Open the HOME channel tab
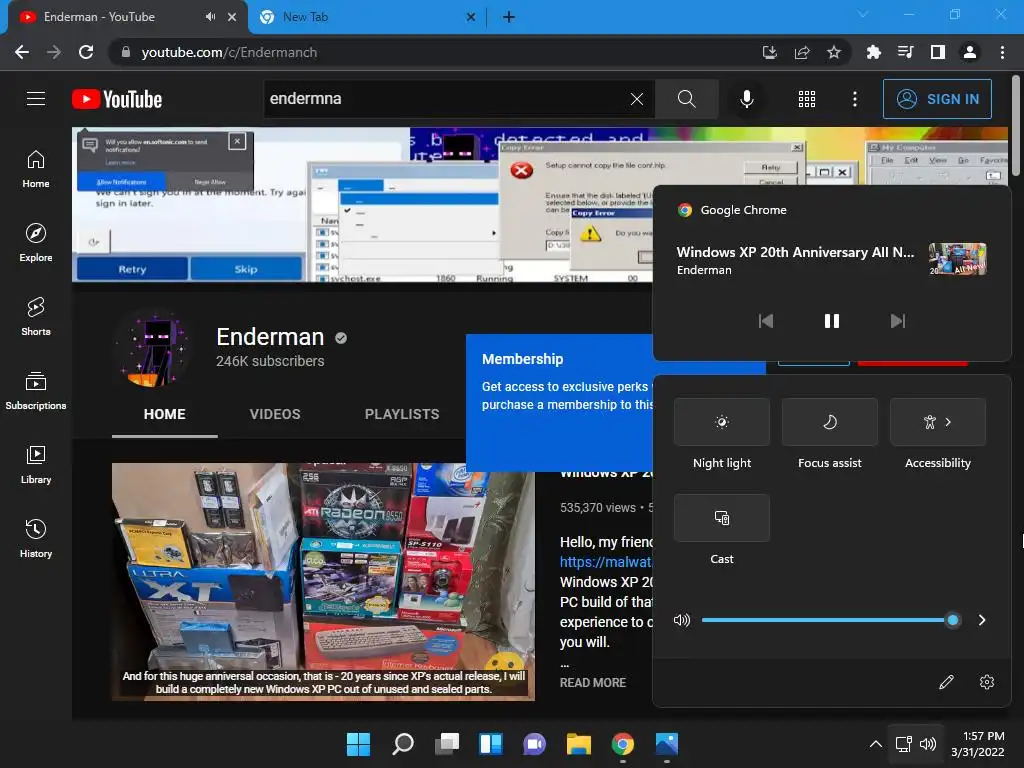 tap(165, 414)
